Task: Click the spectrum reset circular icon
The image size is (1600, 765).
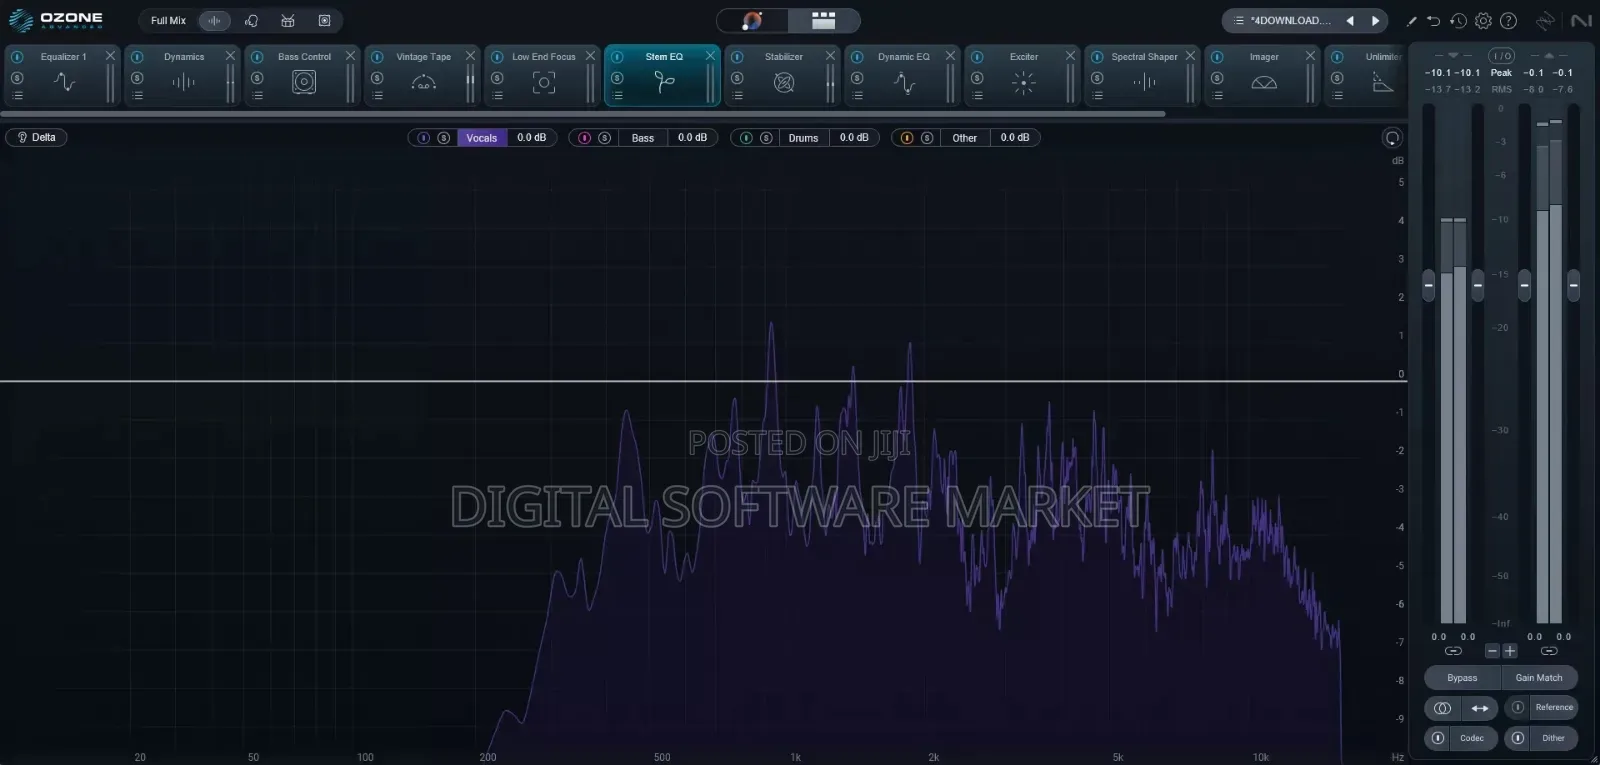Action: [1392, 138]
